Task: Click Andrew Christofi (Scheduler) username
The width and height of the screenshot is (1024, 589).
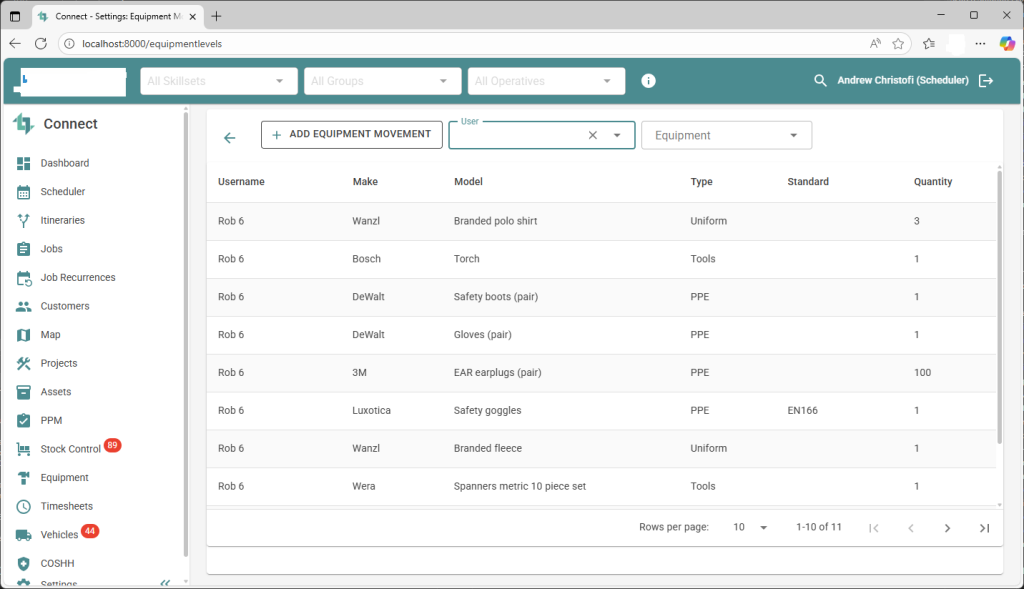Action: (903, 80)
